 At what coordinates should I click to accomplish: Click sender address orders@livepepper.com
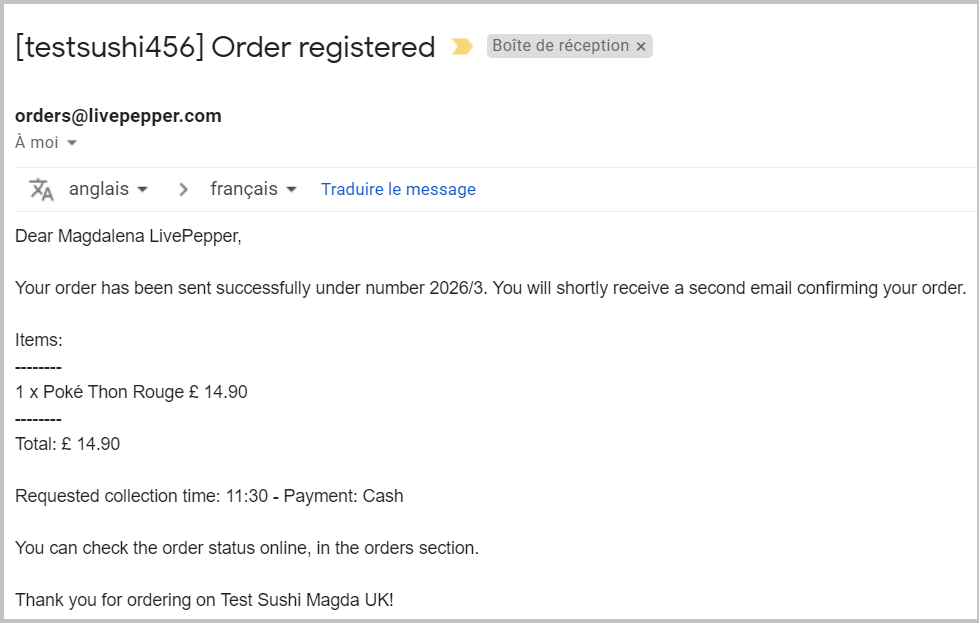(118, 115)
